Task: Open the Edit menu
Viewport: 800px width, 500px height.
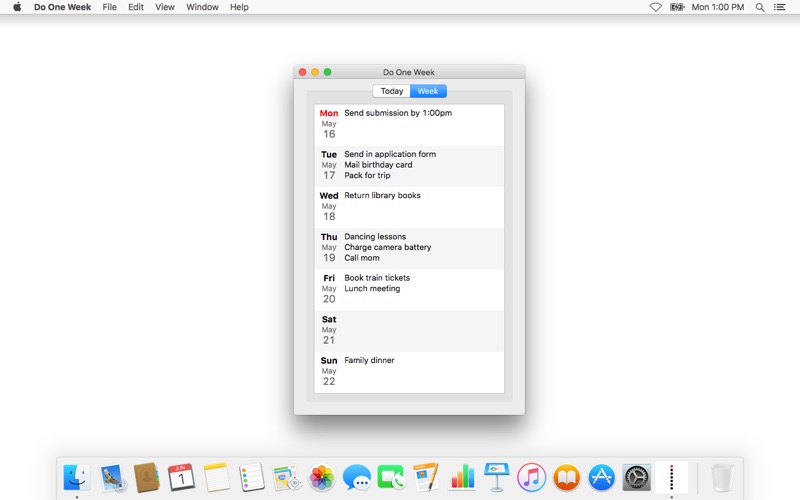Action: 136,7
